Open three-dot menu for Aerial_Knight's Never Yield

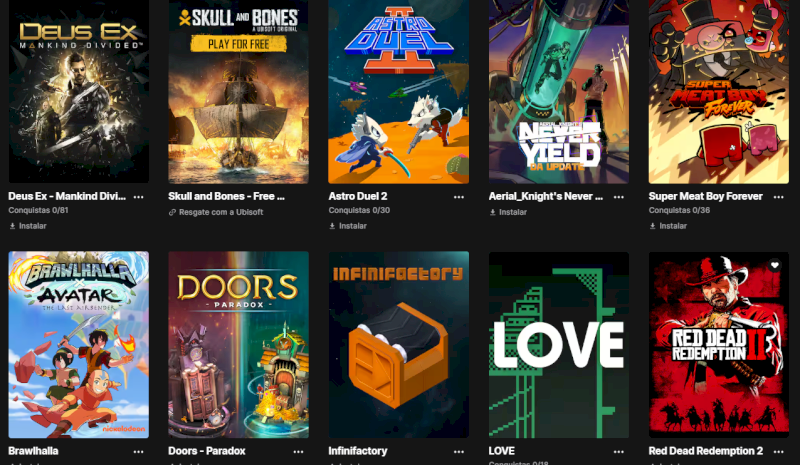click(x=618, y=197)
